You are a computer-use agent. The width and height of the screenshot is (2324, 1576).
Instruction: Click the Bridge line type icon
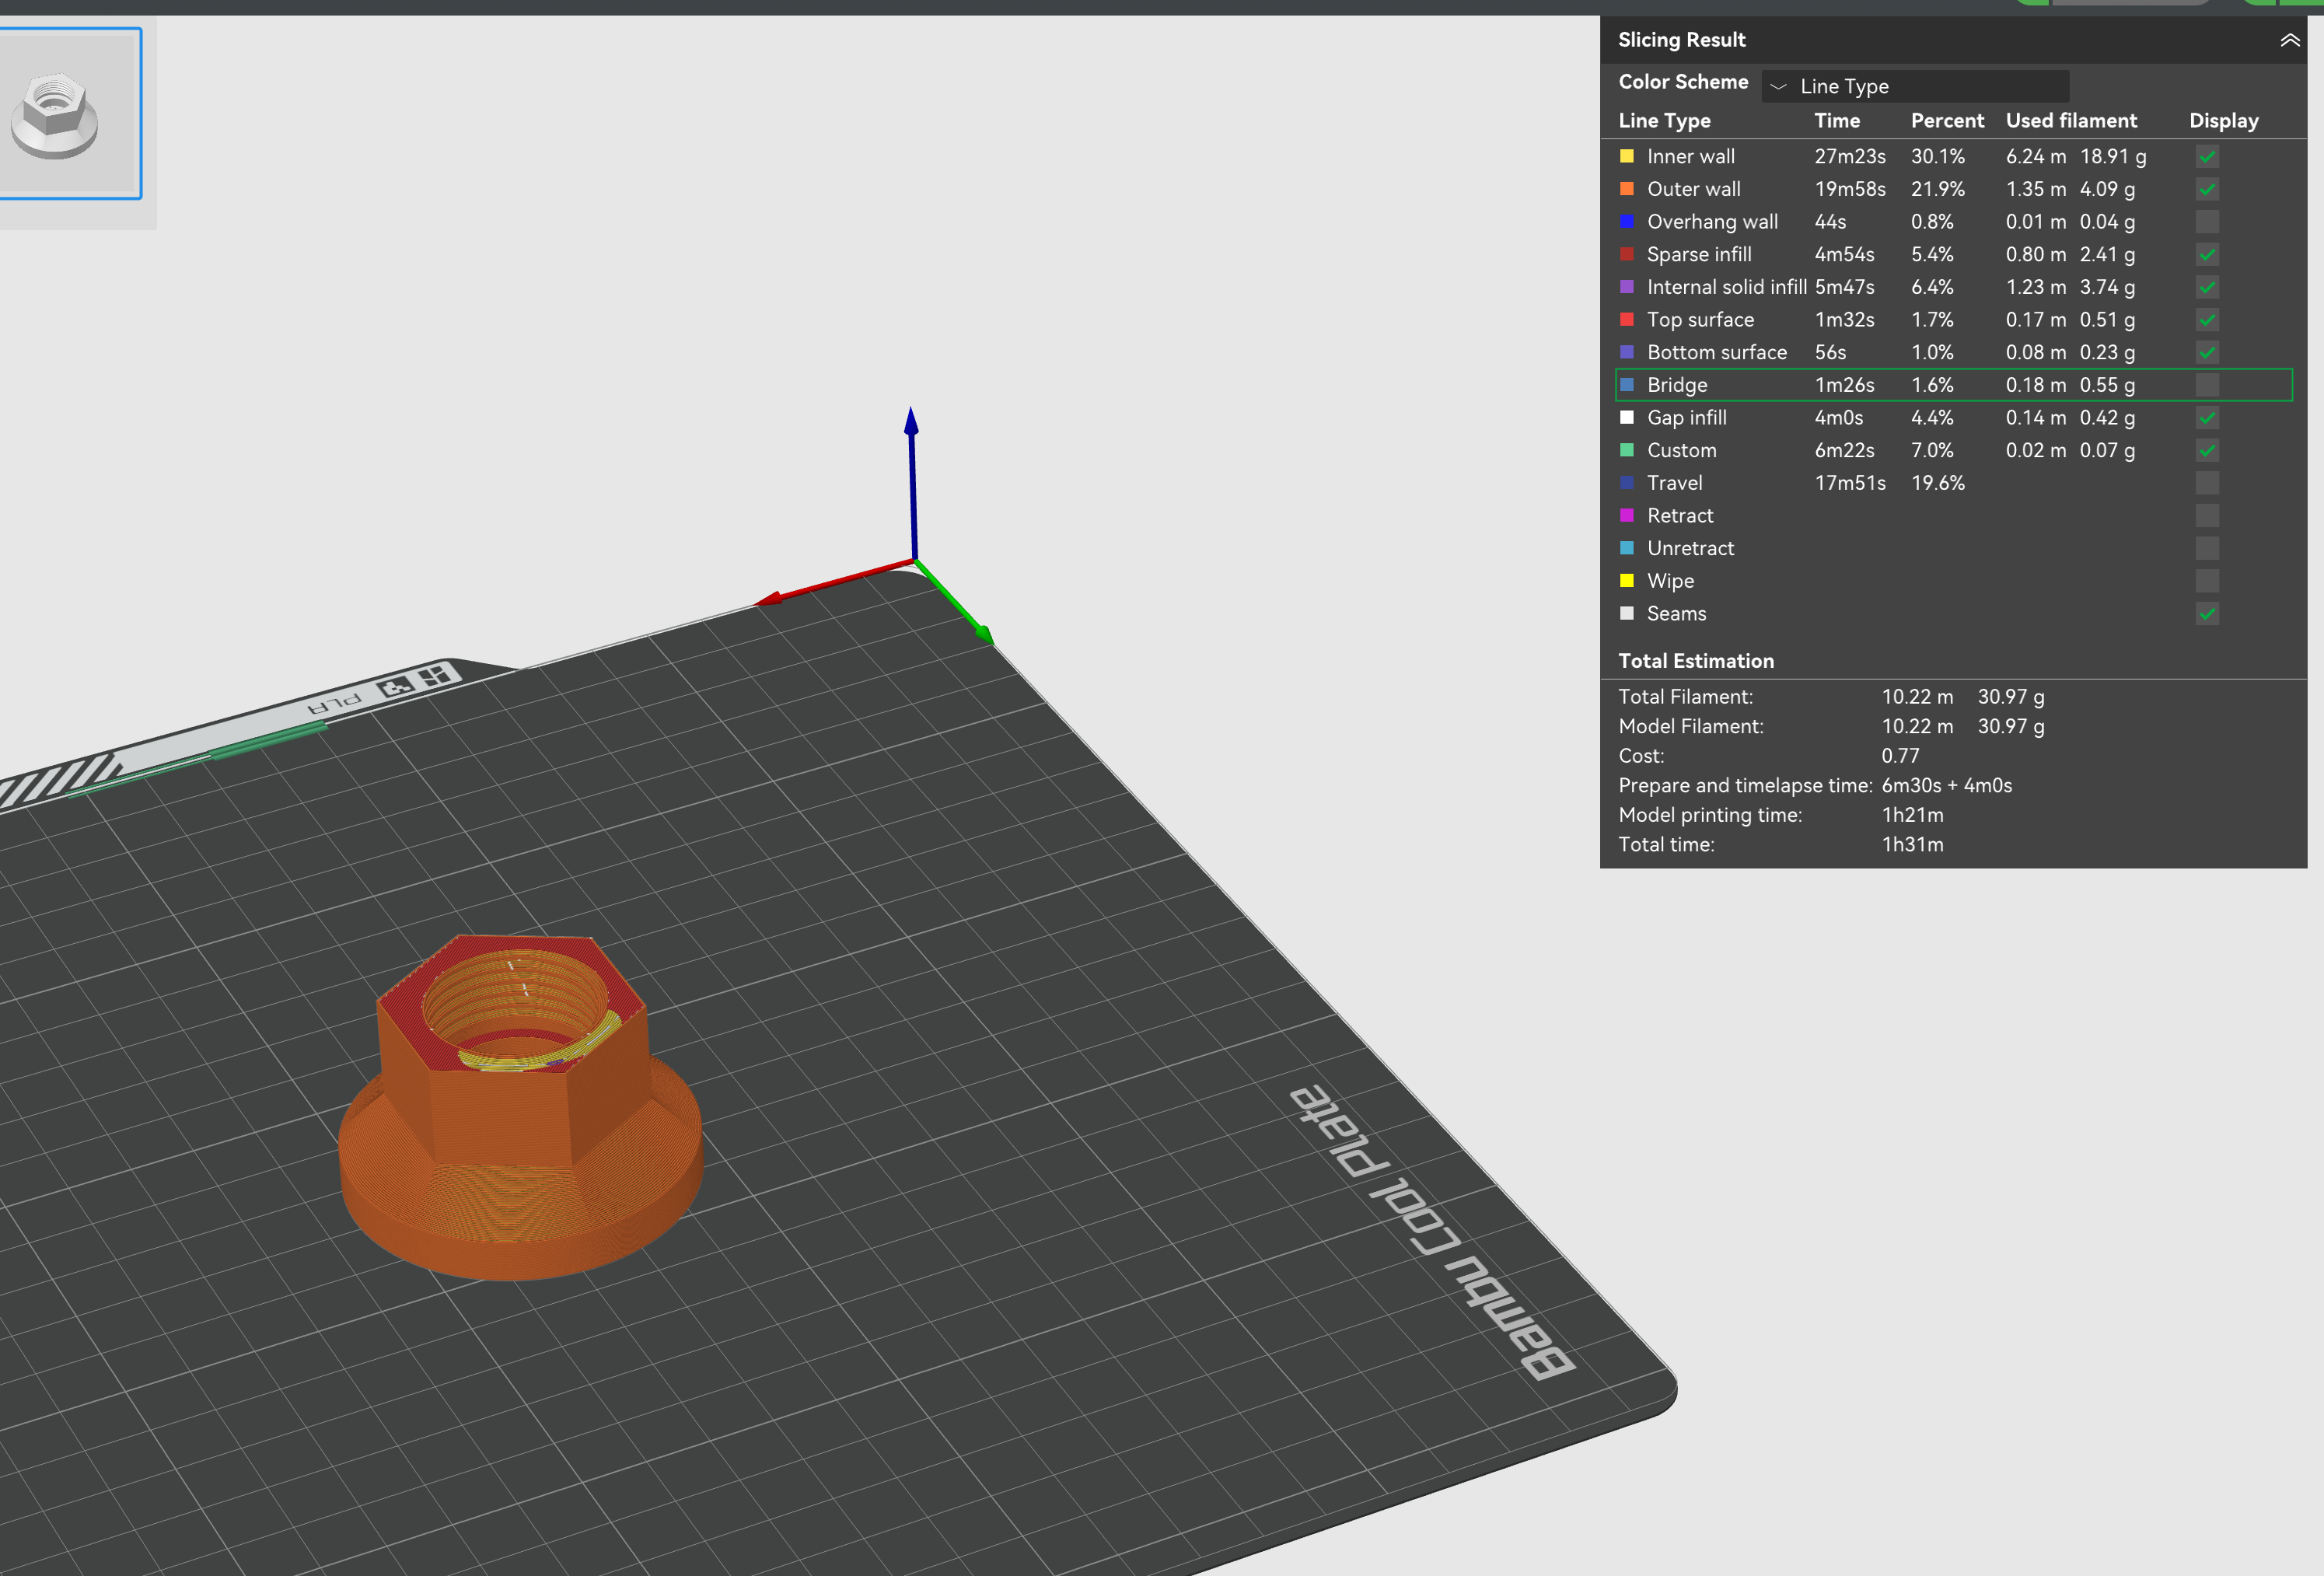pyautogui.click(x=1627, y=385)
